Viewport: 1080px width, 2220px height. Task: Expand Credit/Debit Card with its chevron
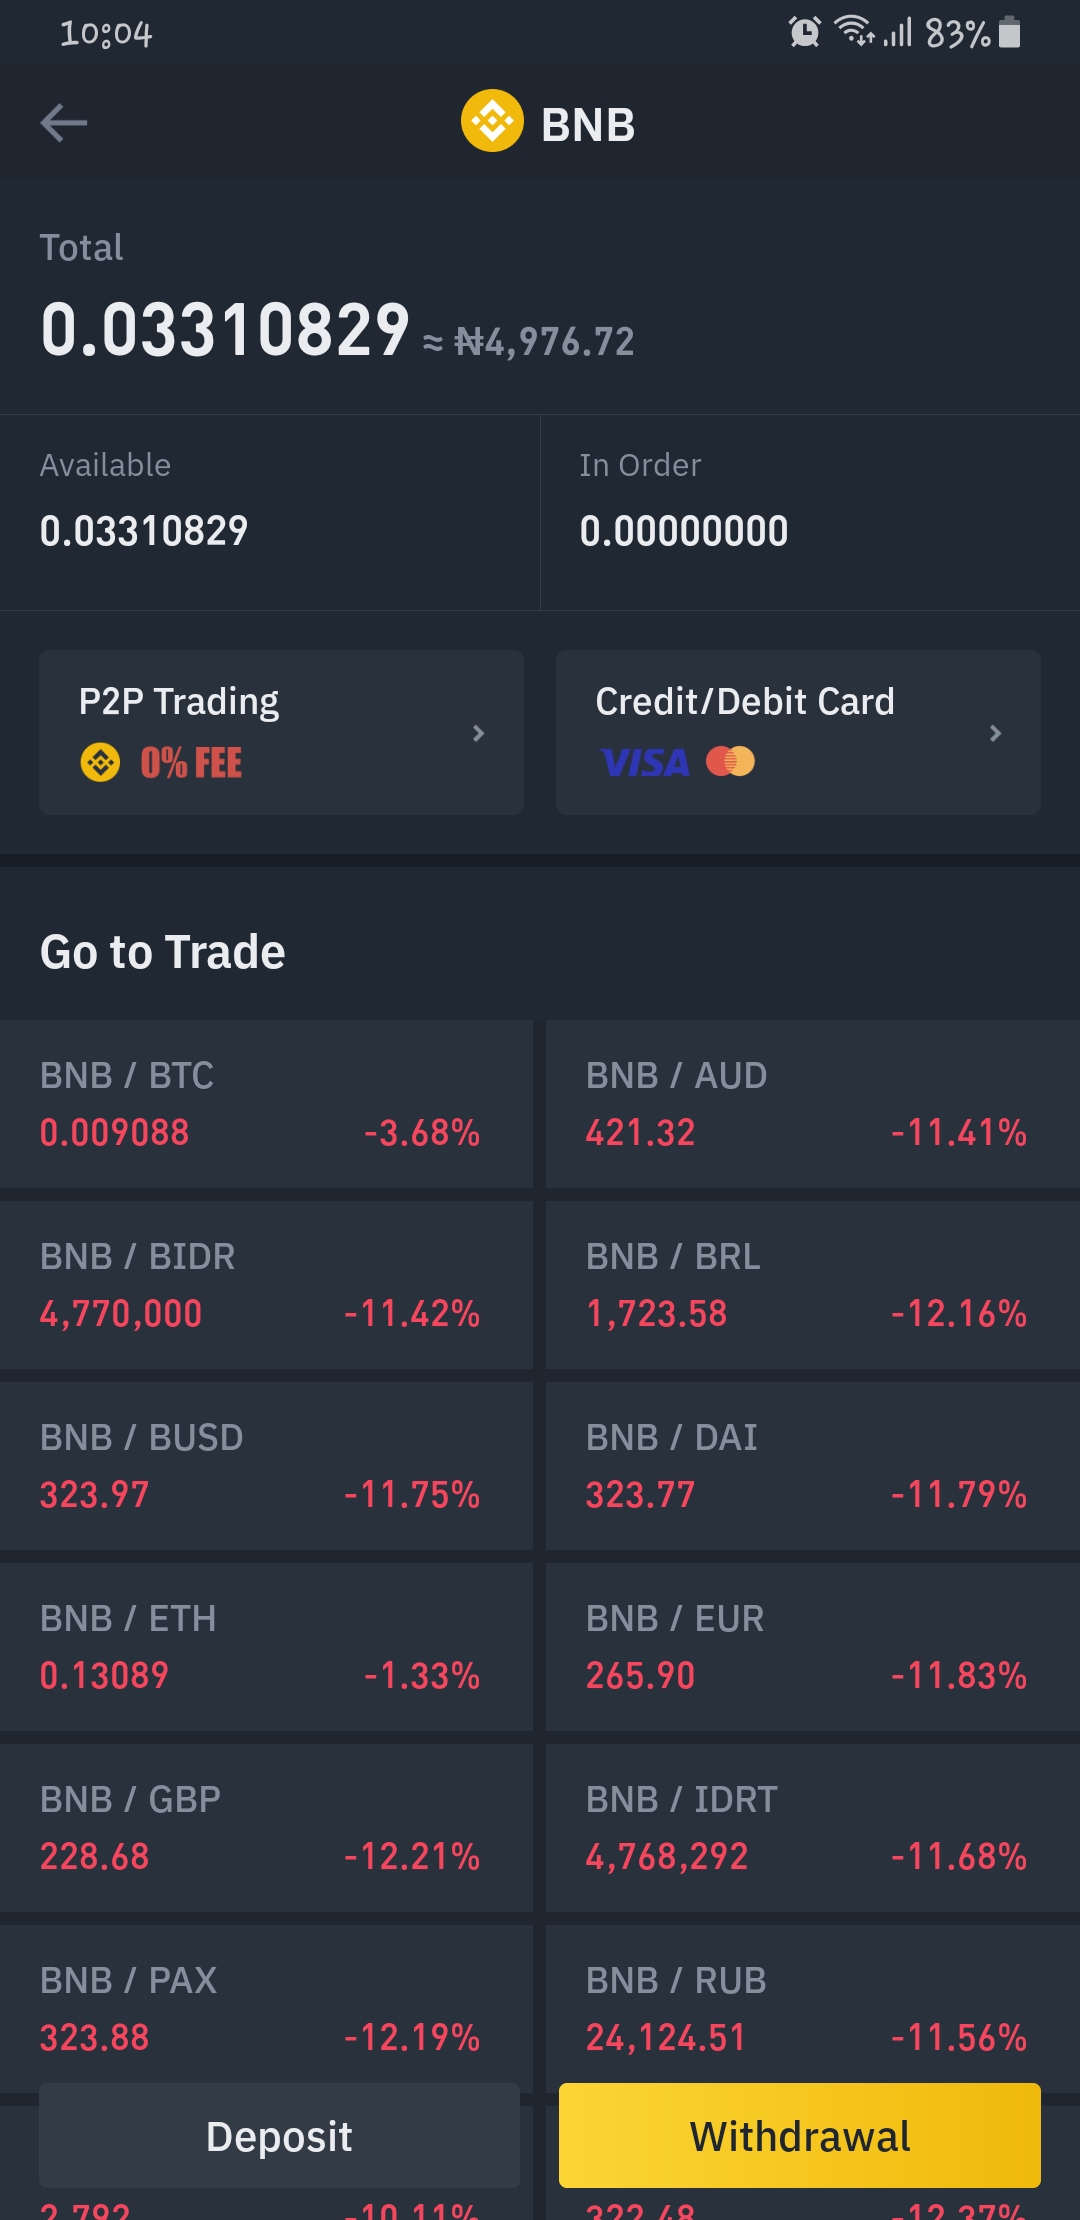[x=995, y=733]
